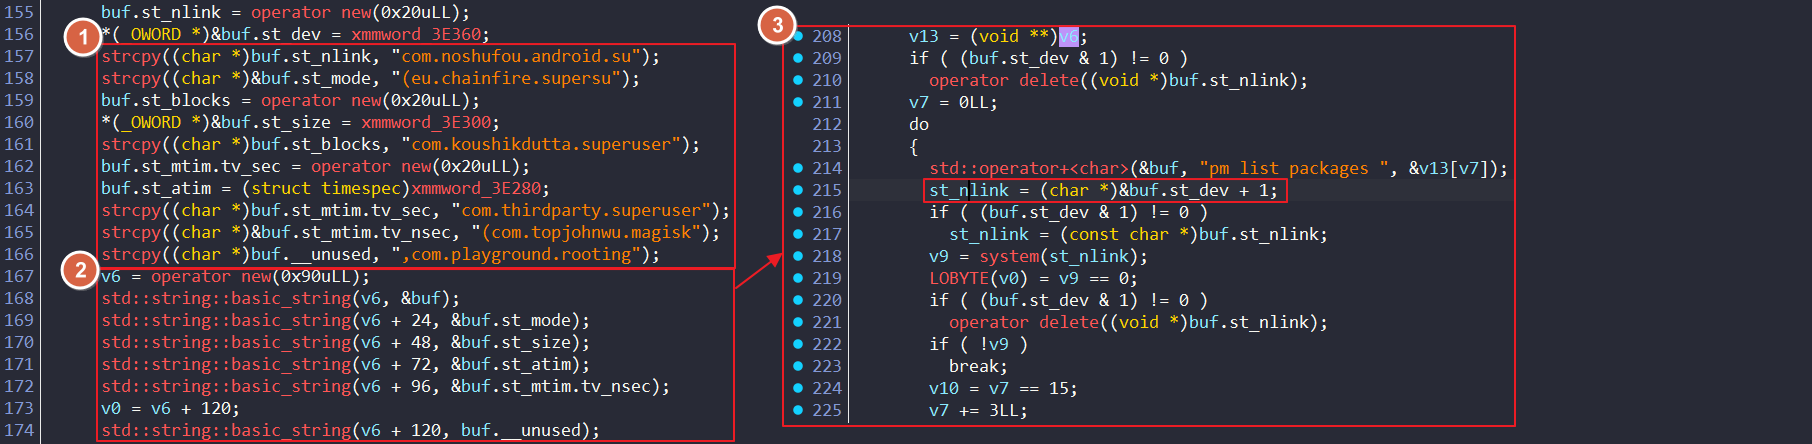Toggle the breakpoint dot on line 210
The width and height of the screenshot is (1812, 444).
798,80
